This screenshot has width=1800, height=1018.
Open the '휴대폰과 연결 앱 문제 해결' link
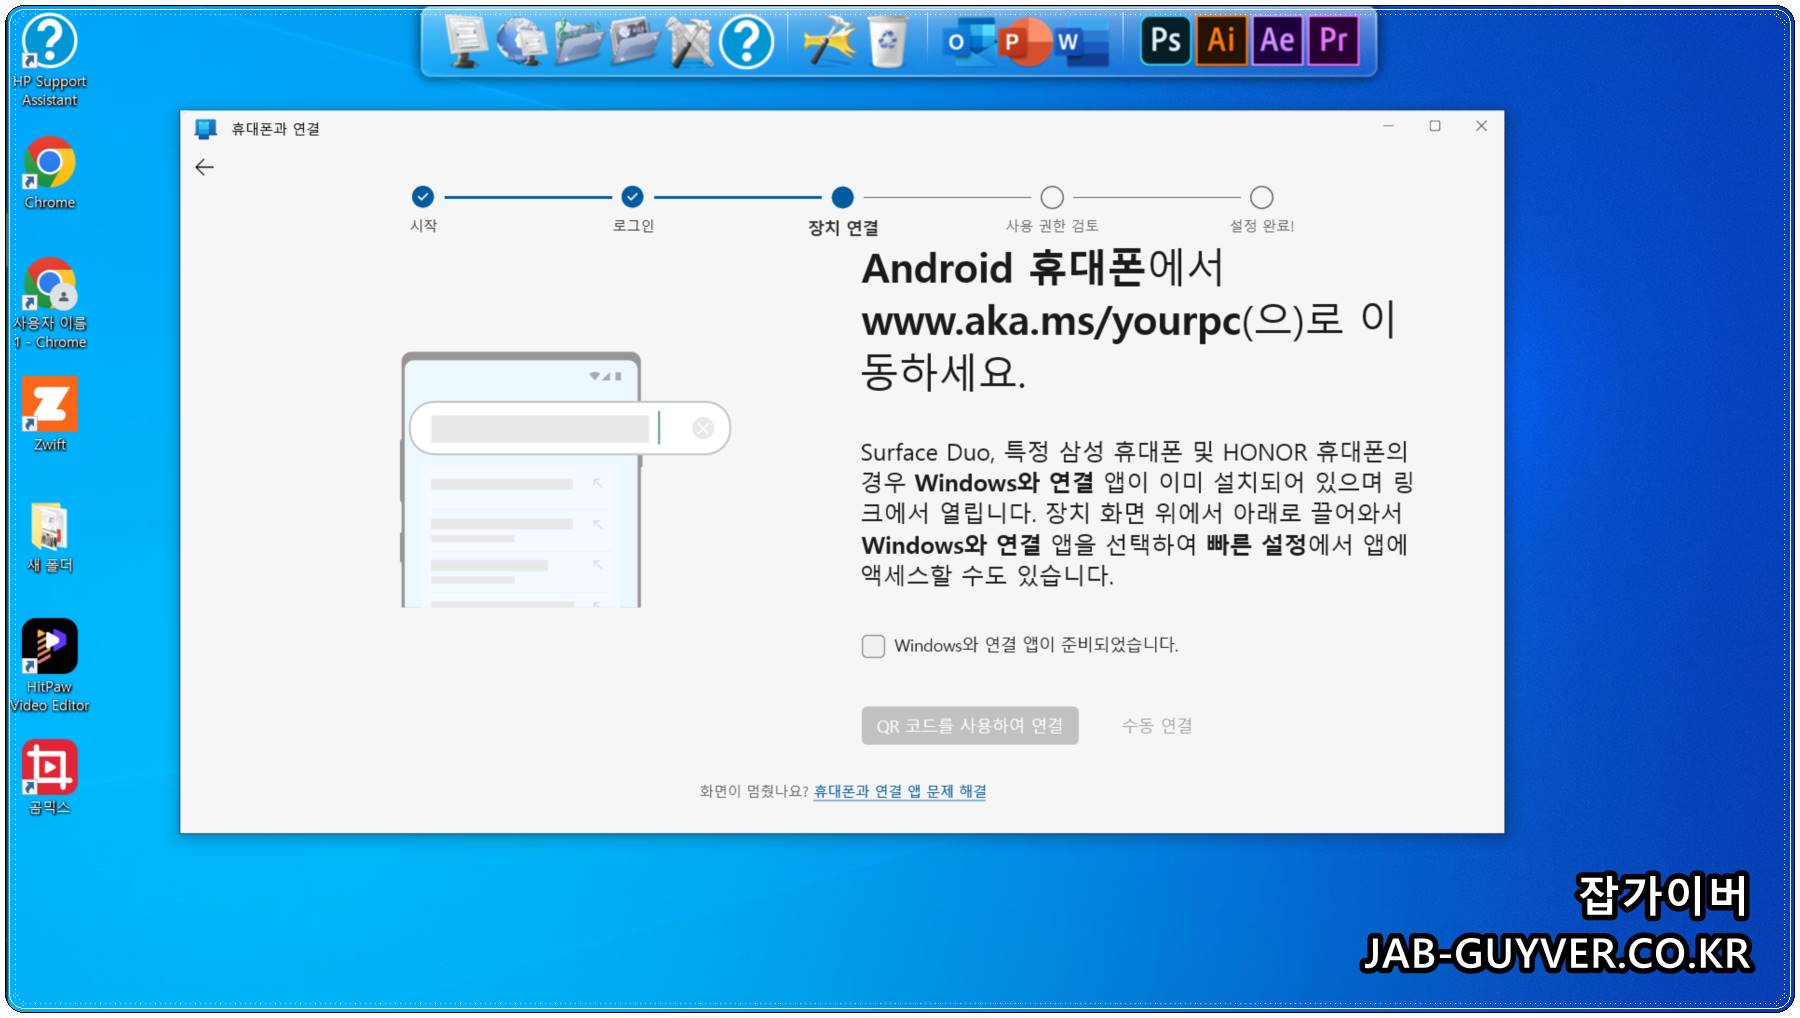tap(900, 791)
